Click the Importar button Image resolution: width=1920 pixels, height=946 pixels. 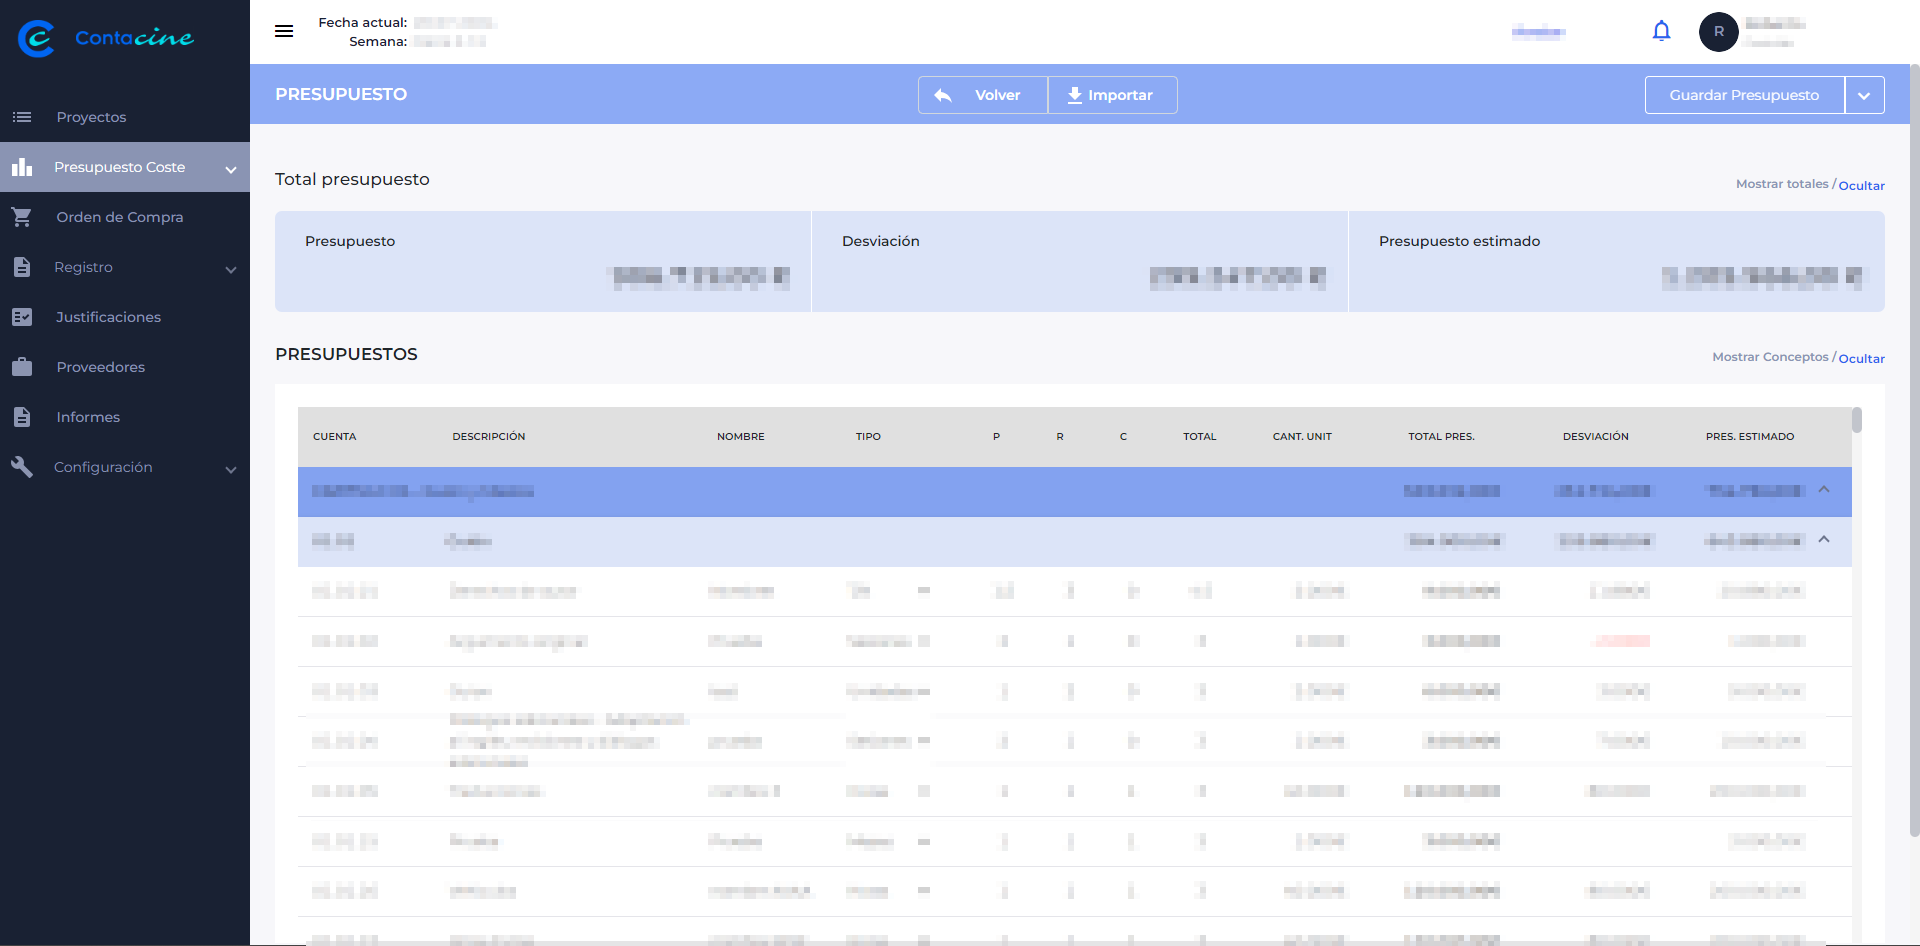click(1112, 95)
